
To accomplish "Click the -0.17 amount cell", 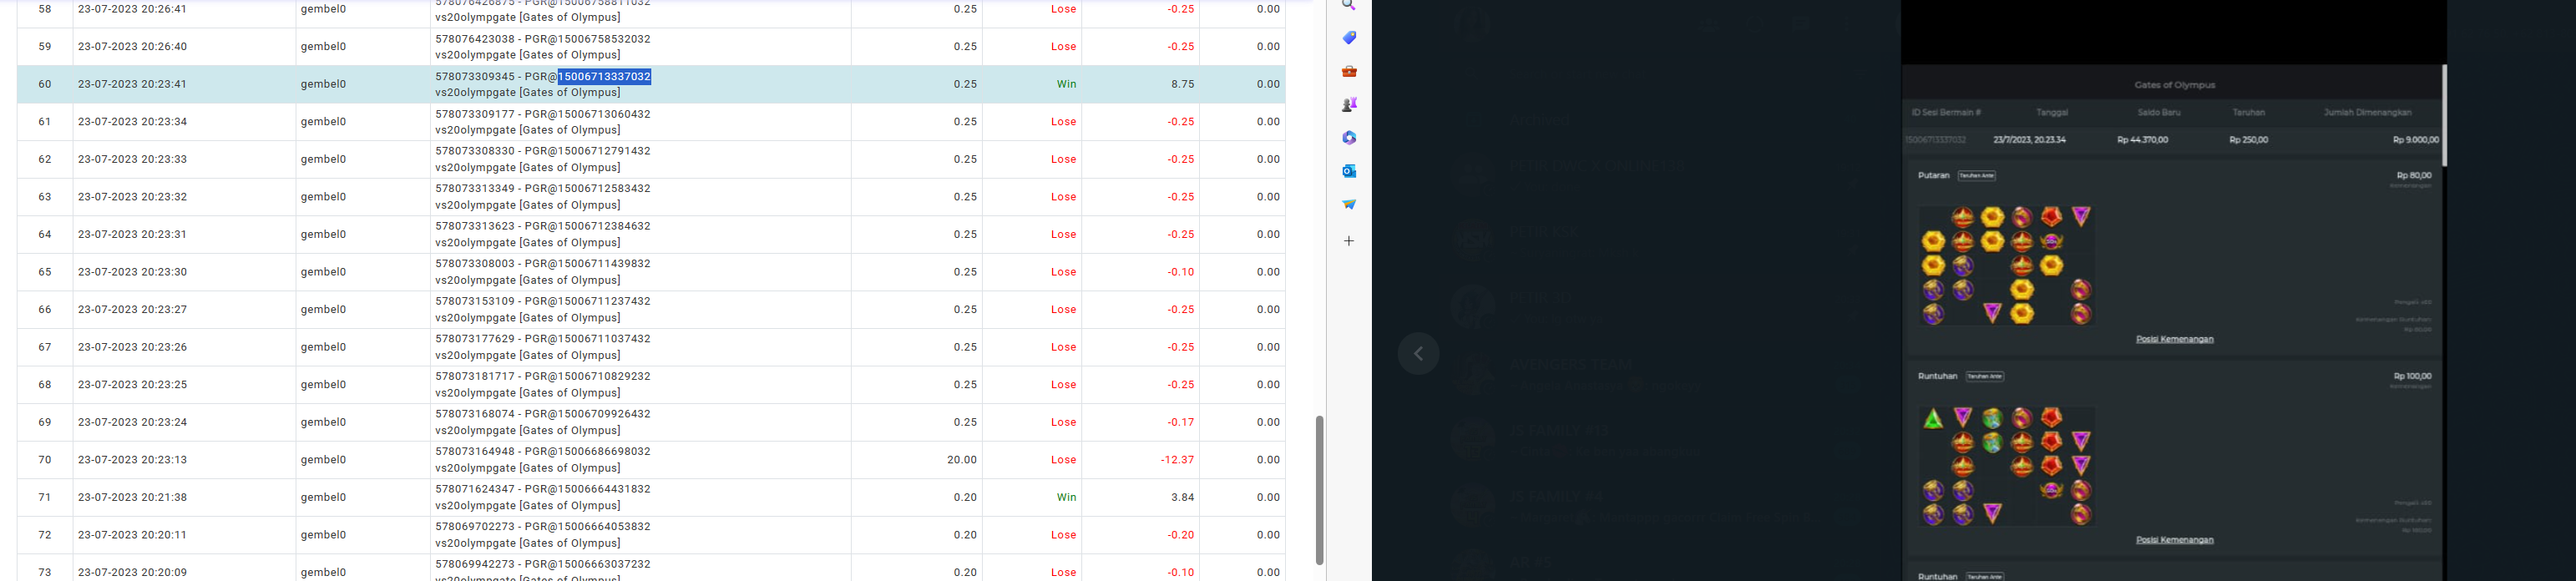I will [x=1181, y=422].
